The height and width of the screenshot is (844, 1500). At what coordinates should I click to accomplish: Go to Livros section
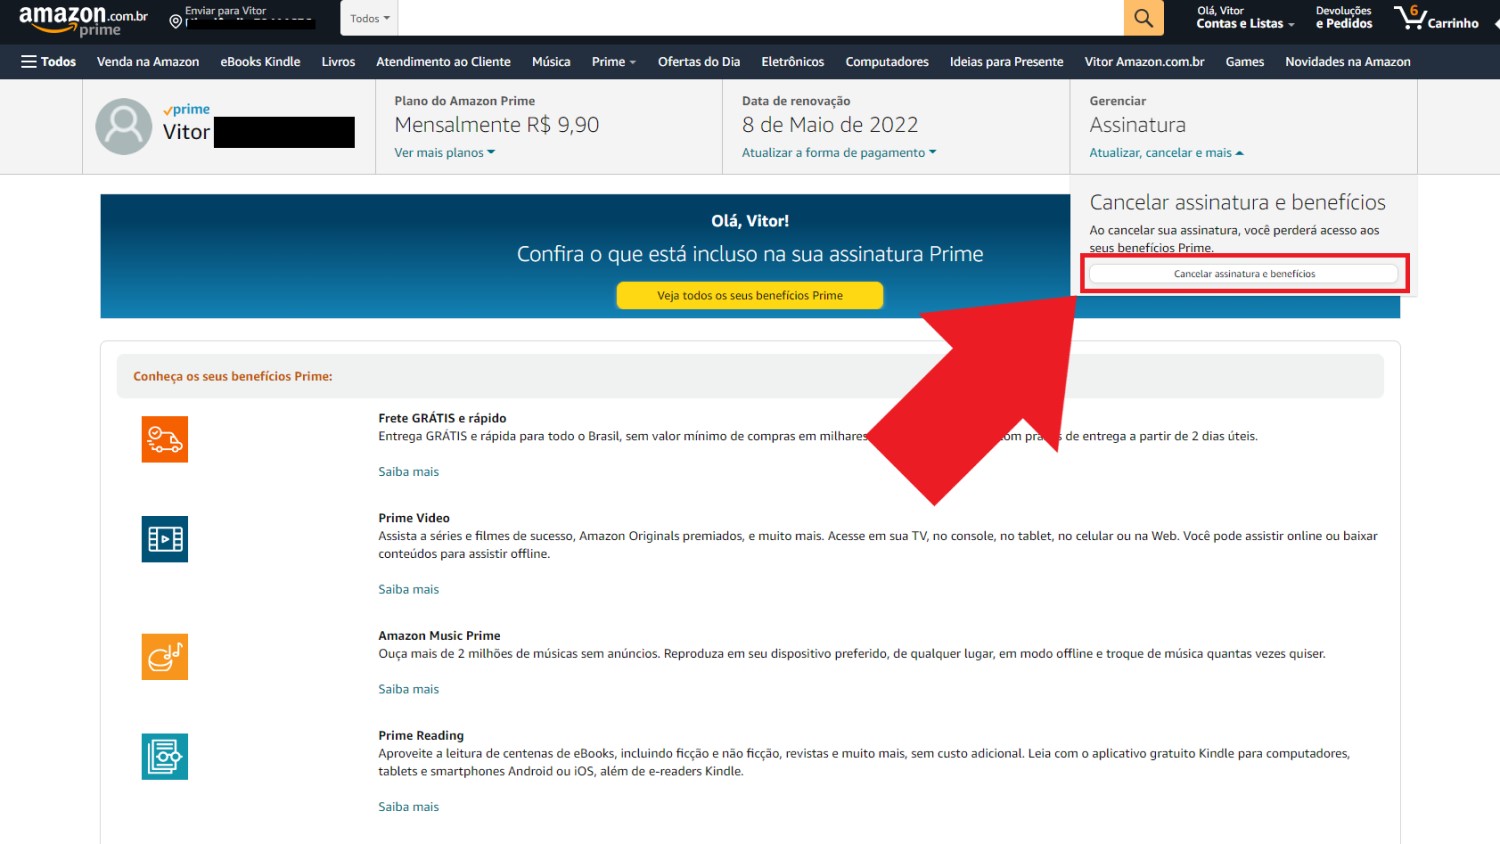pyautogui.click(x=338, y=61)
